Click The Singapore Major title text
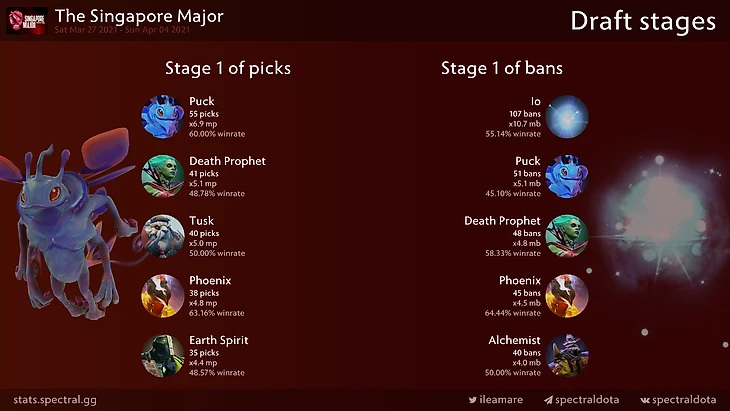Image resolution: width=730 pixels, height=411 pixels. [139, 15]
